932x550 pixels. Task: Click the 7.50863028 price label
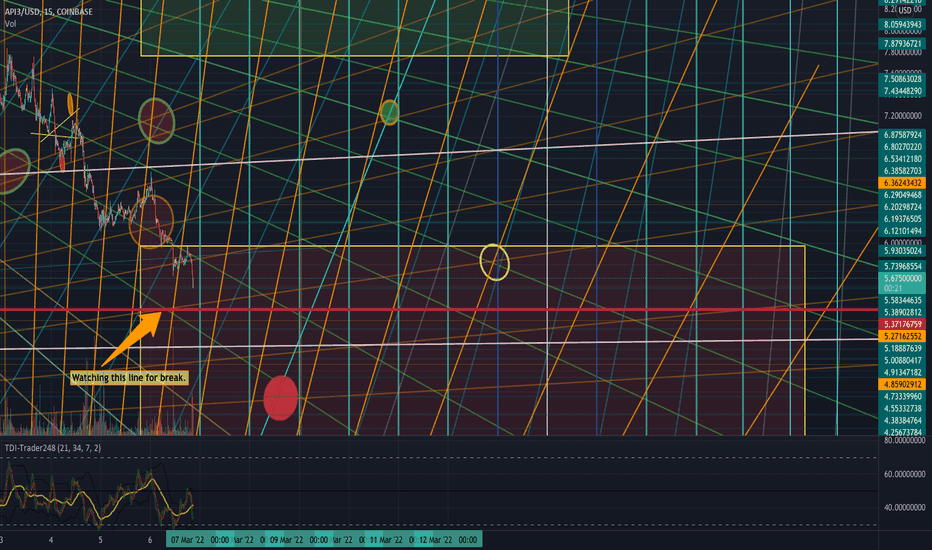click(902, 79)
